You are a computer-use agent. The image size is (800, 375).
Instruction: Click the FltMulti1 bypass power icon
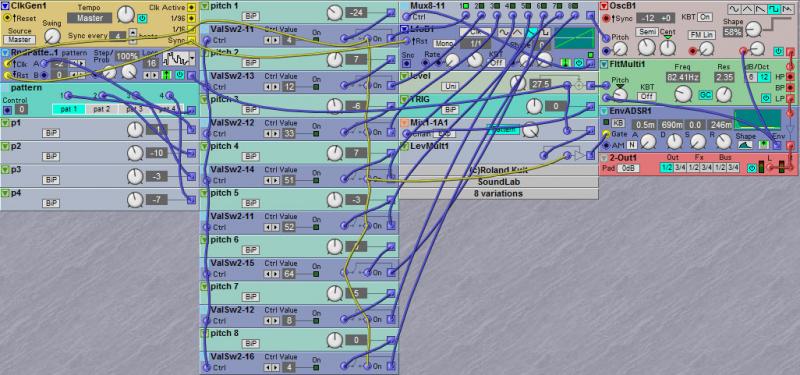pos(765,97)
